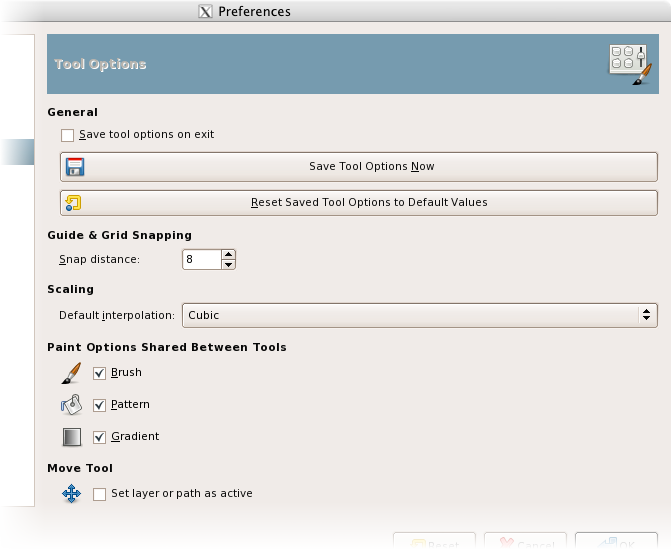Click the floppy disk save icon

(x=74, y=167)
